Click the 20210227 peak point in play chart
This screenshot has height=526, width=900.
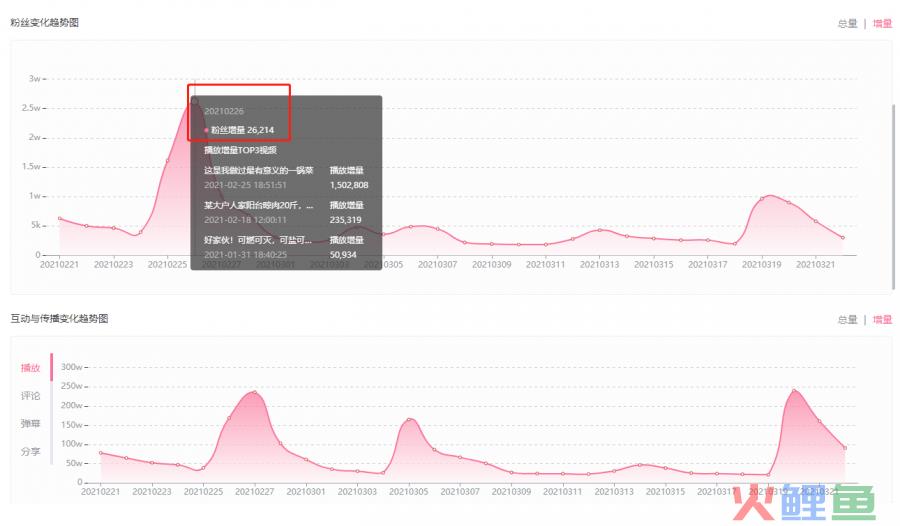click(254, 392)
